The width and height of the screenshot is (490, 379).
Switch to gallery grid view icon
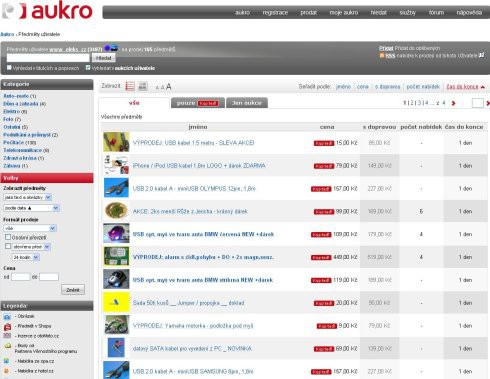[x=143, y=87]
